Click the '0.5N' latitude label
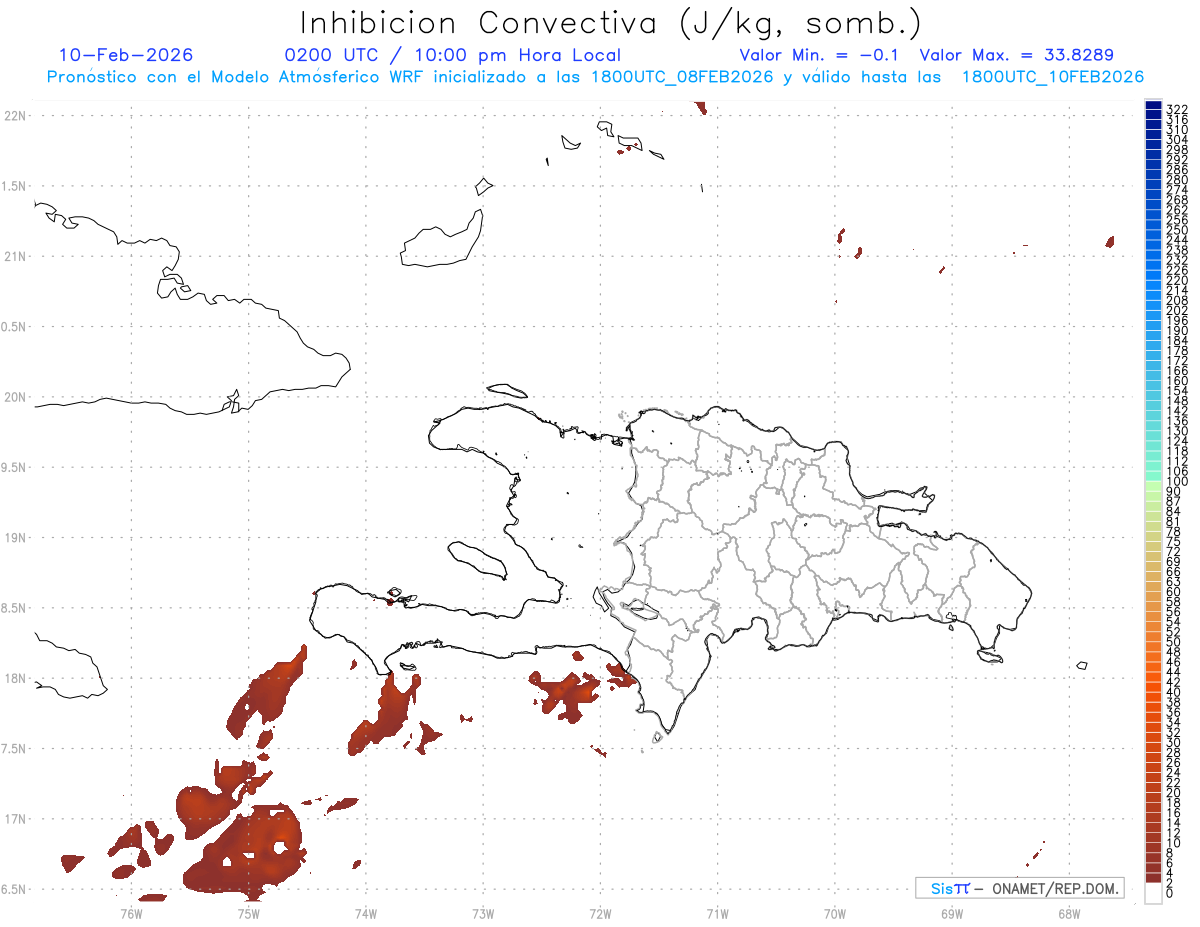 14,327
